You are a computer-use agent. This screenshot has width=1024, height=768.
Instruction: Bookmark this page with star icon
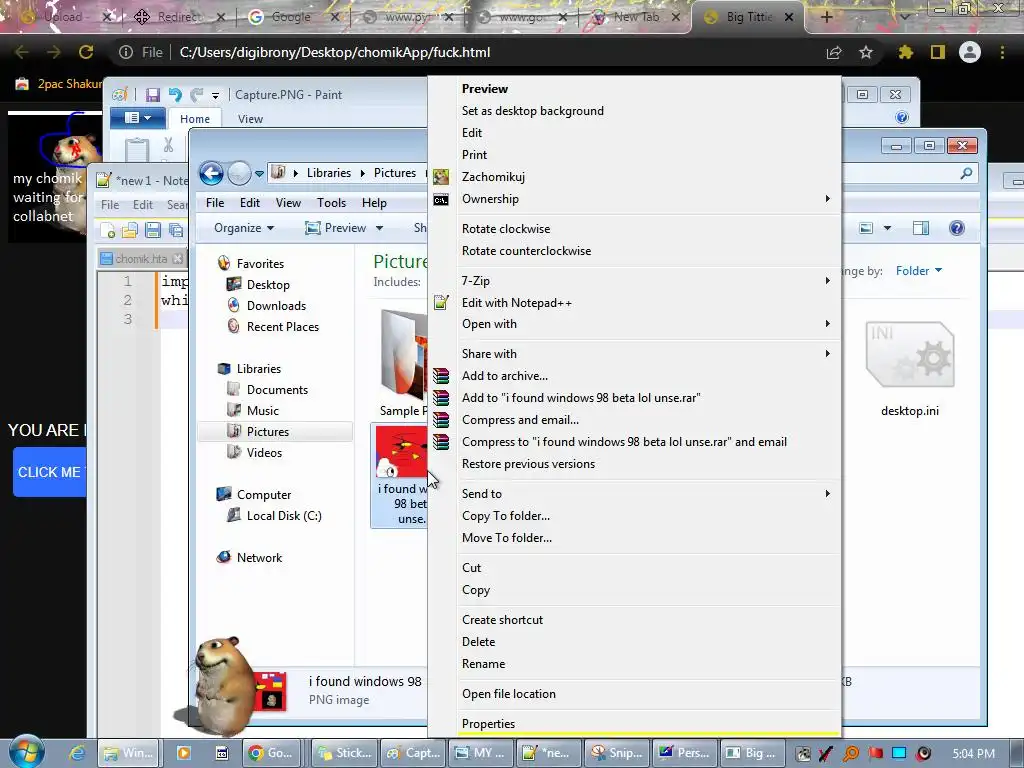point(866,52)
